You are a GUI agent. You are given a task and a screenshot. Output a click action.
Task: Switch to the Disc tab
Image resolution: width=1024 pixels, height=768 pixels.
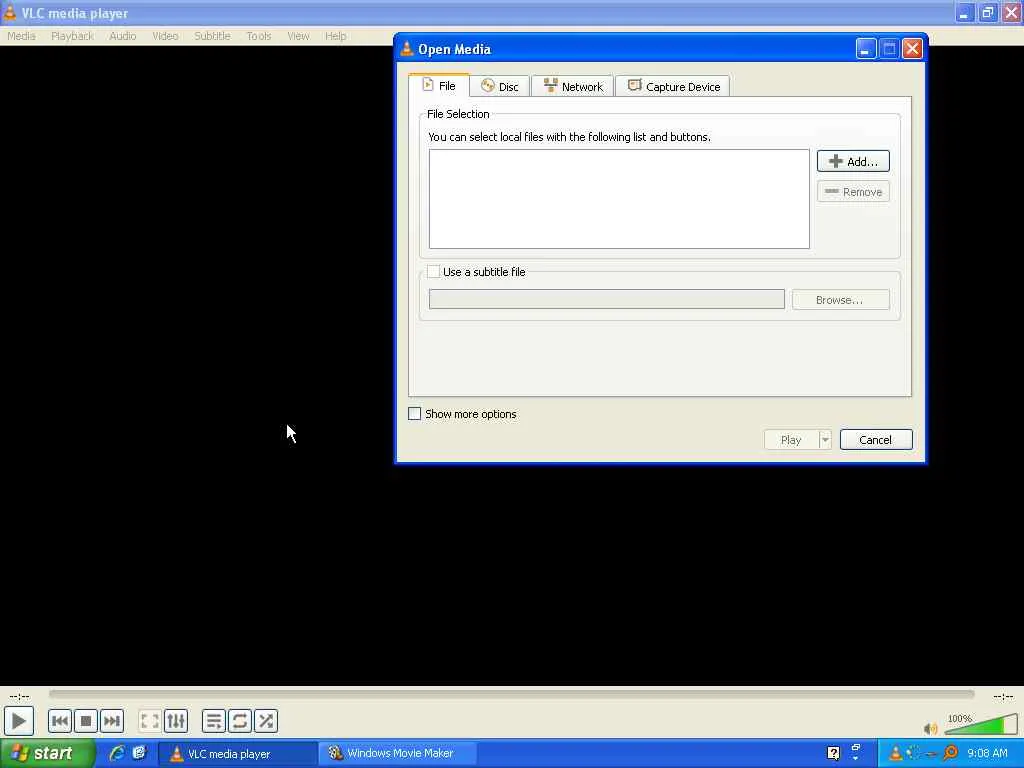pyautogui.click(x=500, y=86)
